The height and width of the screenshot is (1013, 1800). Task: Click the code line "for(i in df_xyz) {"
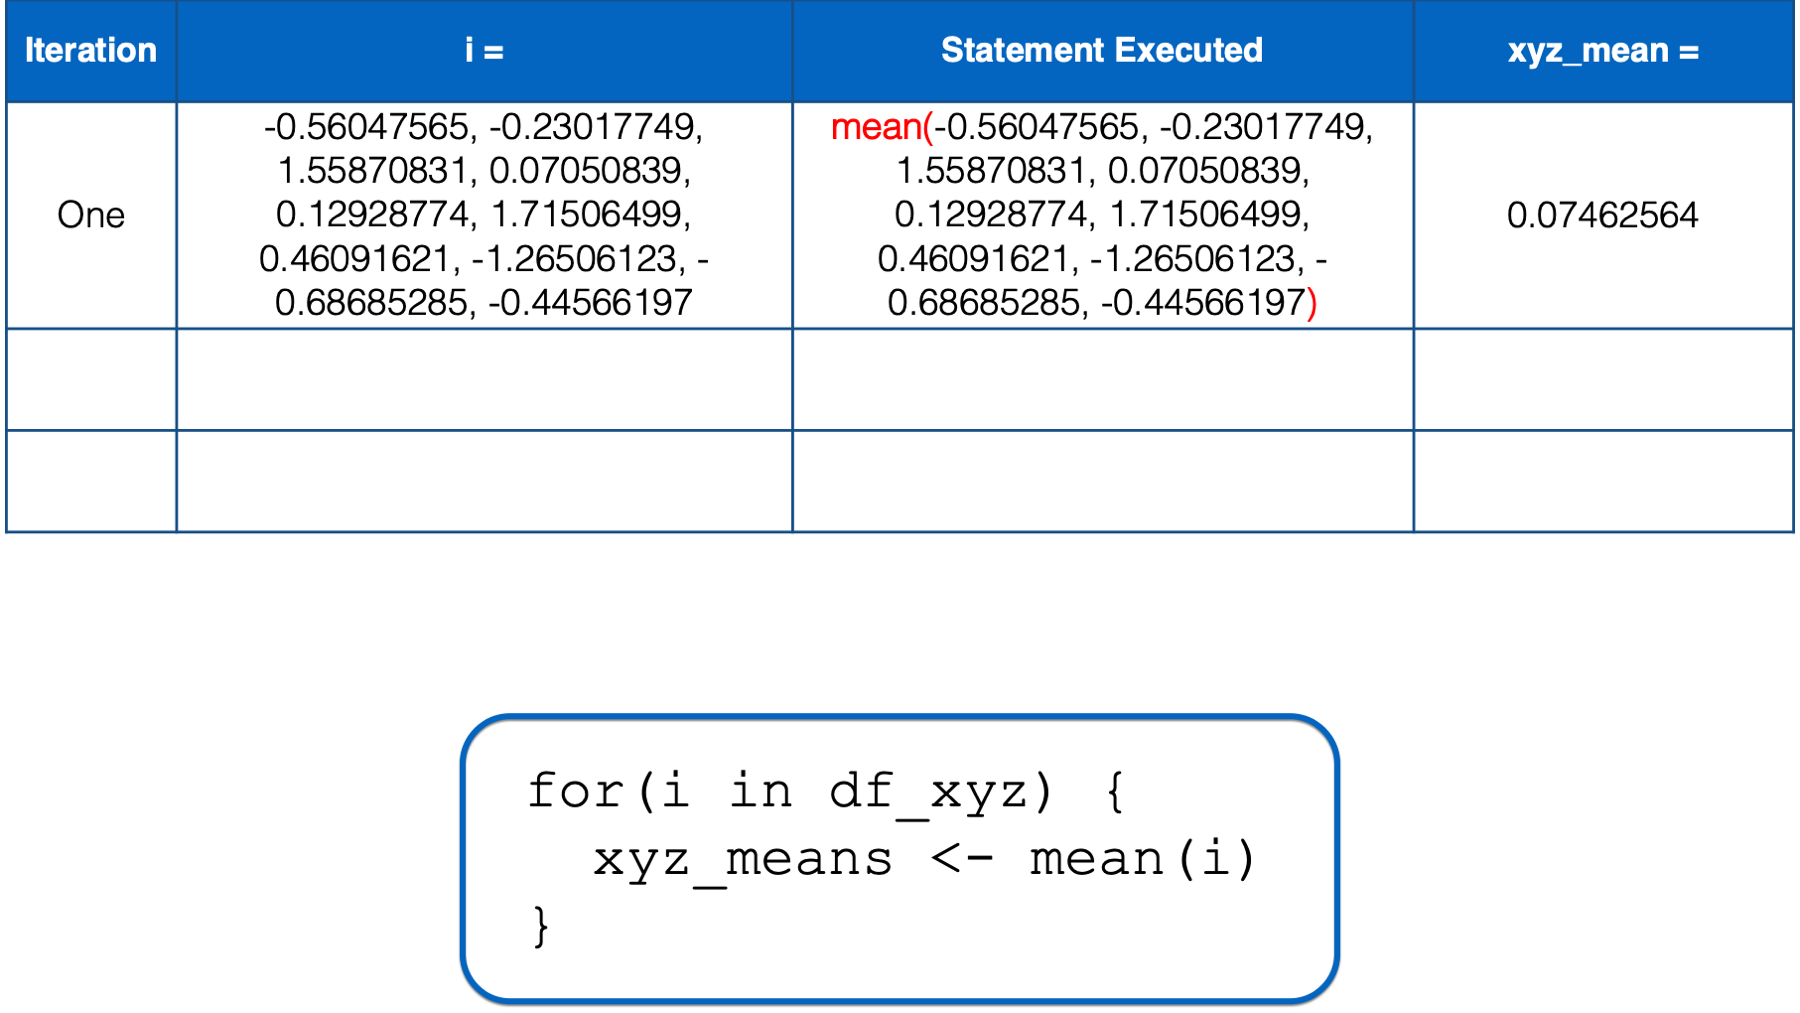click(827, 792)
